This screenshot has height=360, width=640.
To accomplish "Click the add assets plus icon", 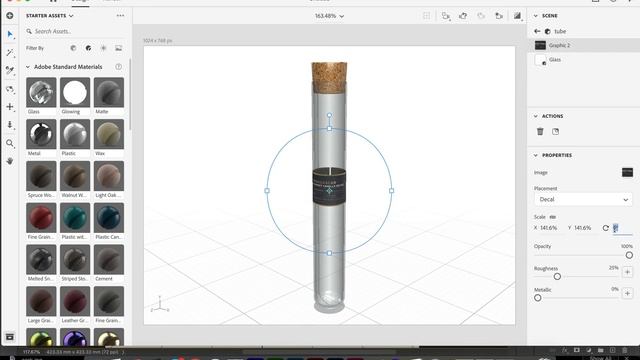I will [10, 16].
